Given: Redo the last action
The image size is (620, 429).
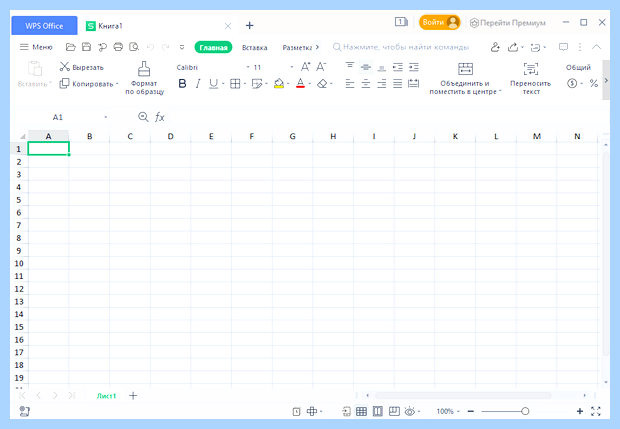Looking at the screenshot, I should click(x=165, y=47).
